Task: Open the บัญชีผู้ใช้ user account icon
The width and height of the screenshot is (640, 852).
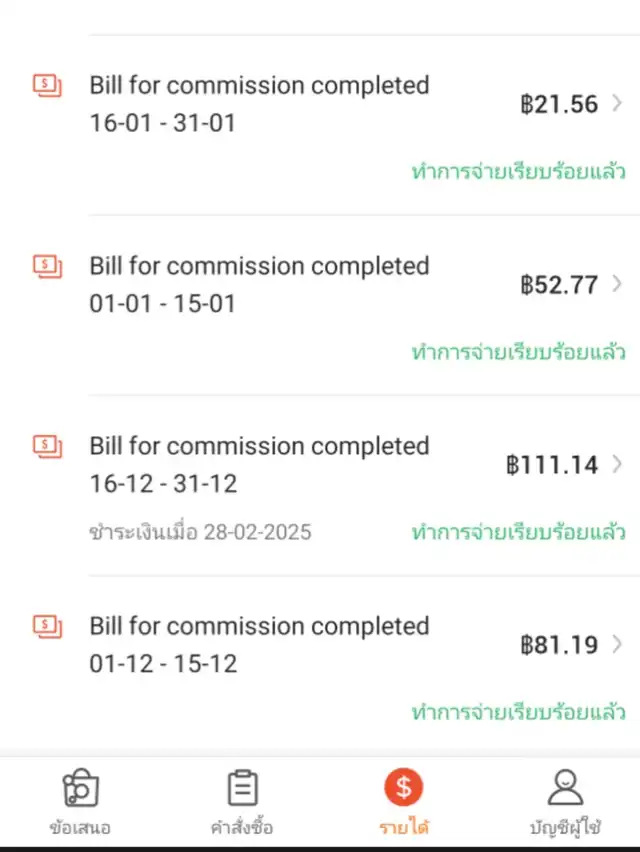Action: tap(565, 788)
